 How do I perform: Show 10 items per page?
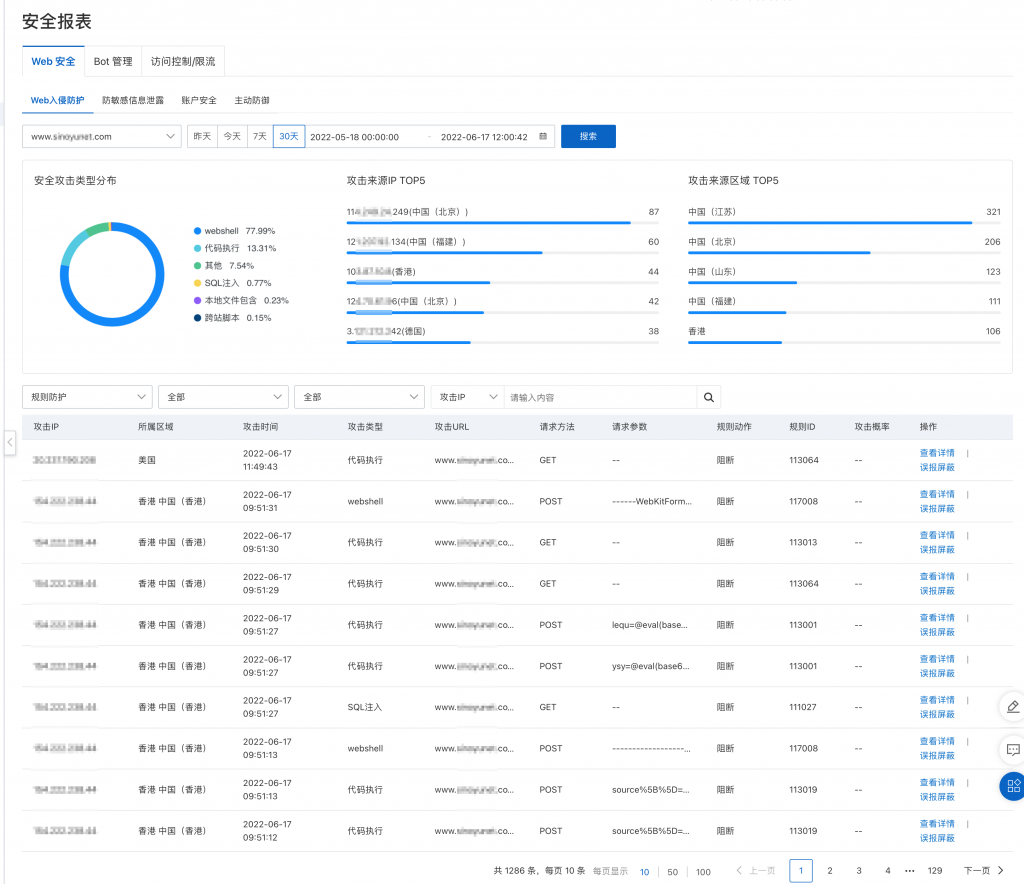tap(645, 872)
